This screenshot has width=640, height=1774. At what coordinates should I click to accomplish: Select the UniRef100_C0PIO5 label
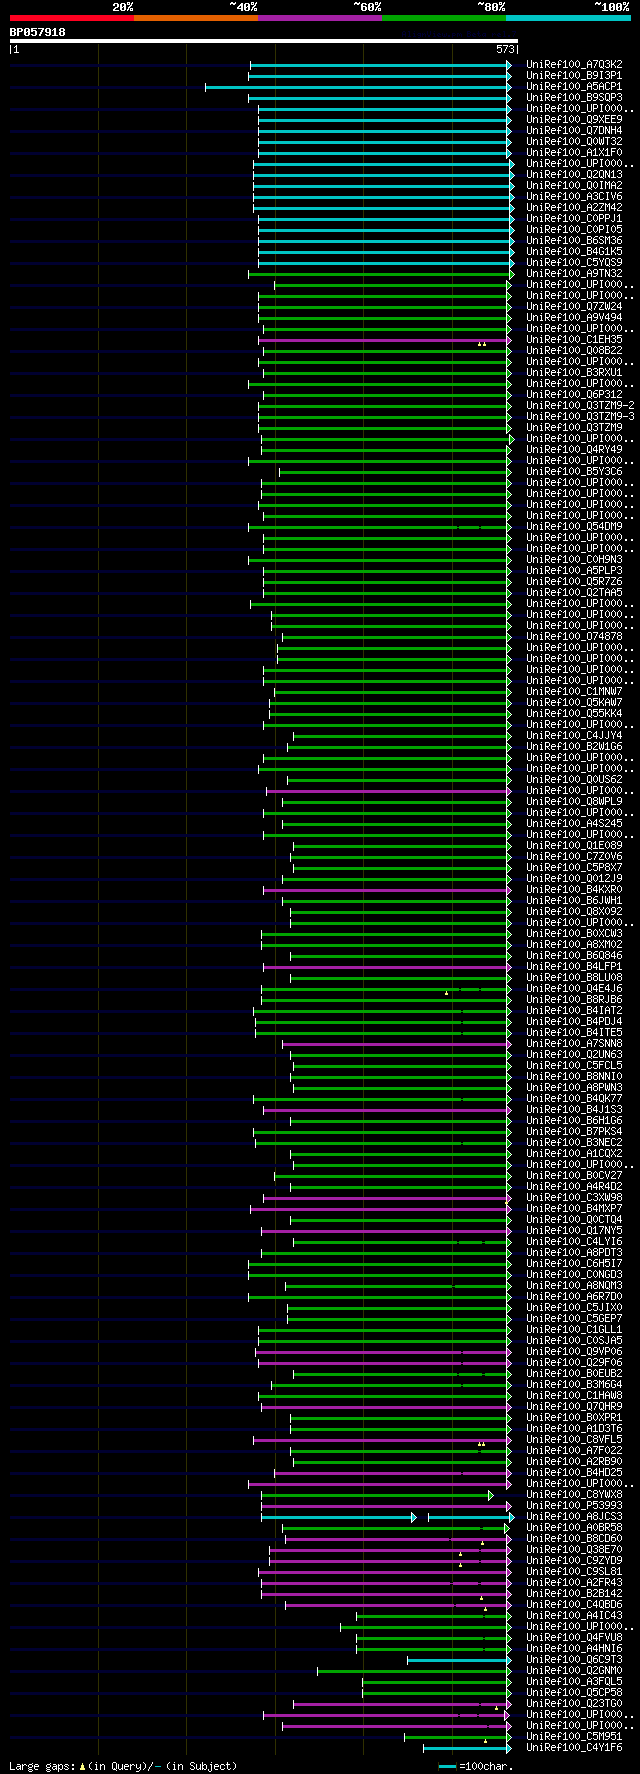click(x=574, y=229)
